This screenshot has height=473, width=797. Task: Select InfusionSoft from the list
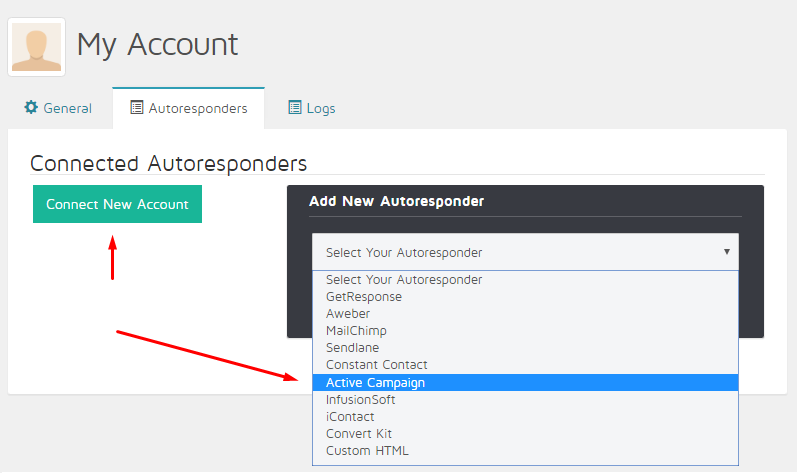point(525,400)
